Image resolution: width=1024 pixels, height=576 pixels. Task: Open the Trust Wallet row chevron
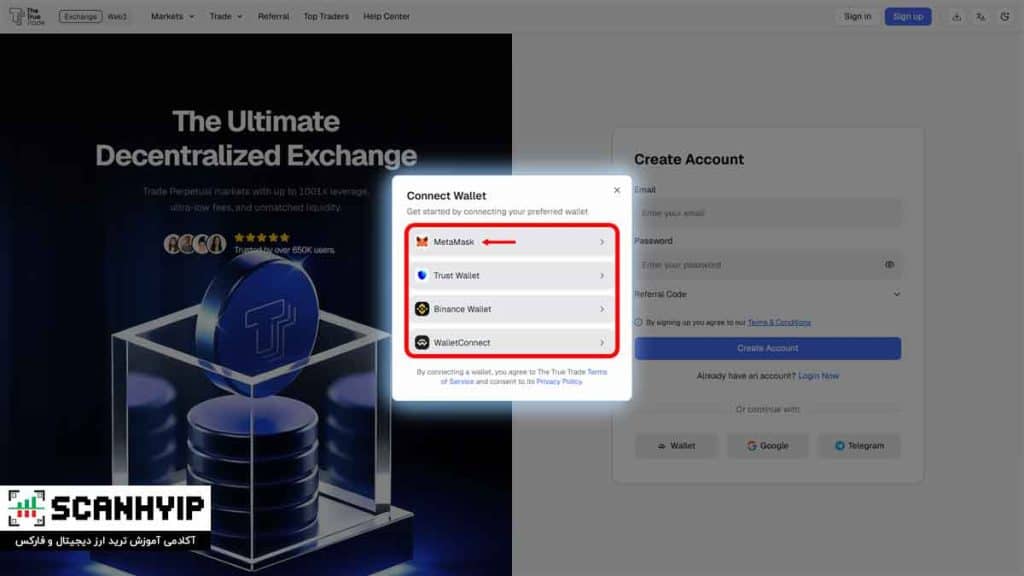[601, 276]
